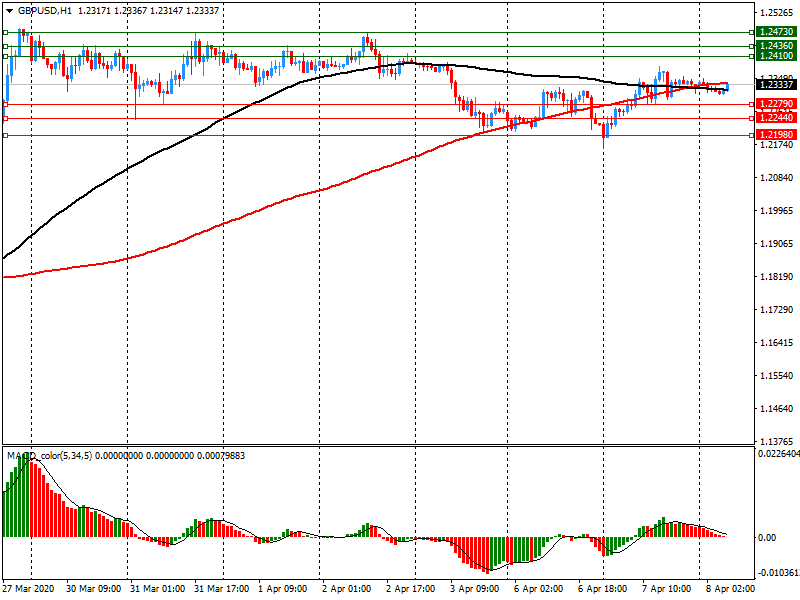Click the 8 Apr 02:00 time label
This screenshot has width=800, height=600.
point(730,590)
